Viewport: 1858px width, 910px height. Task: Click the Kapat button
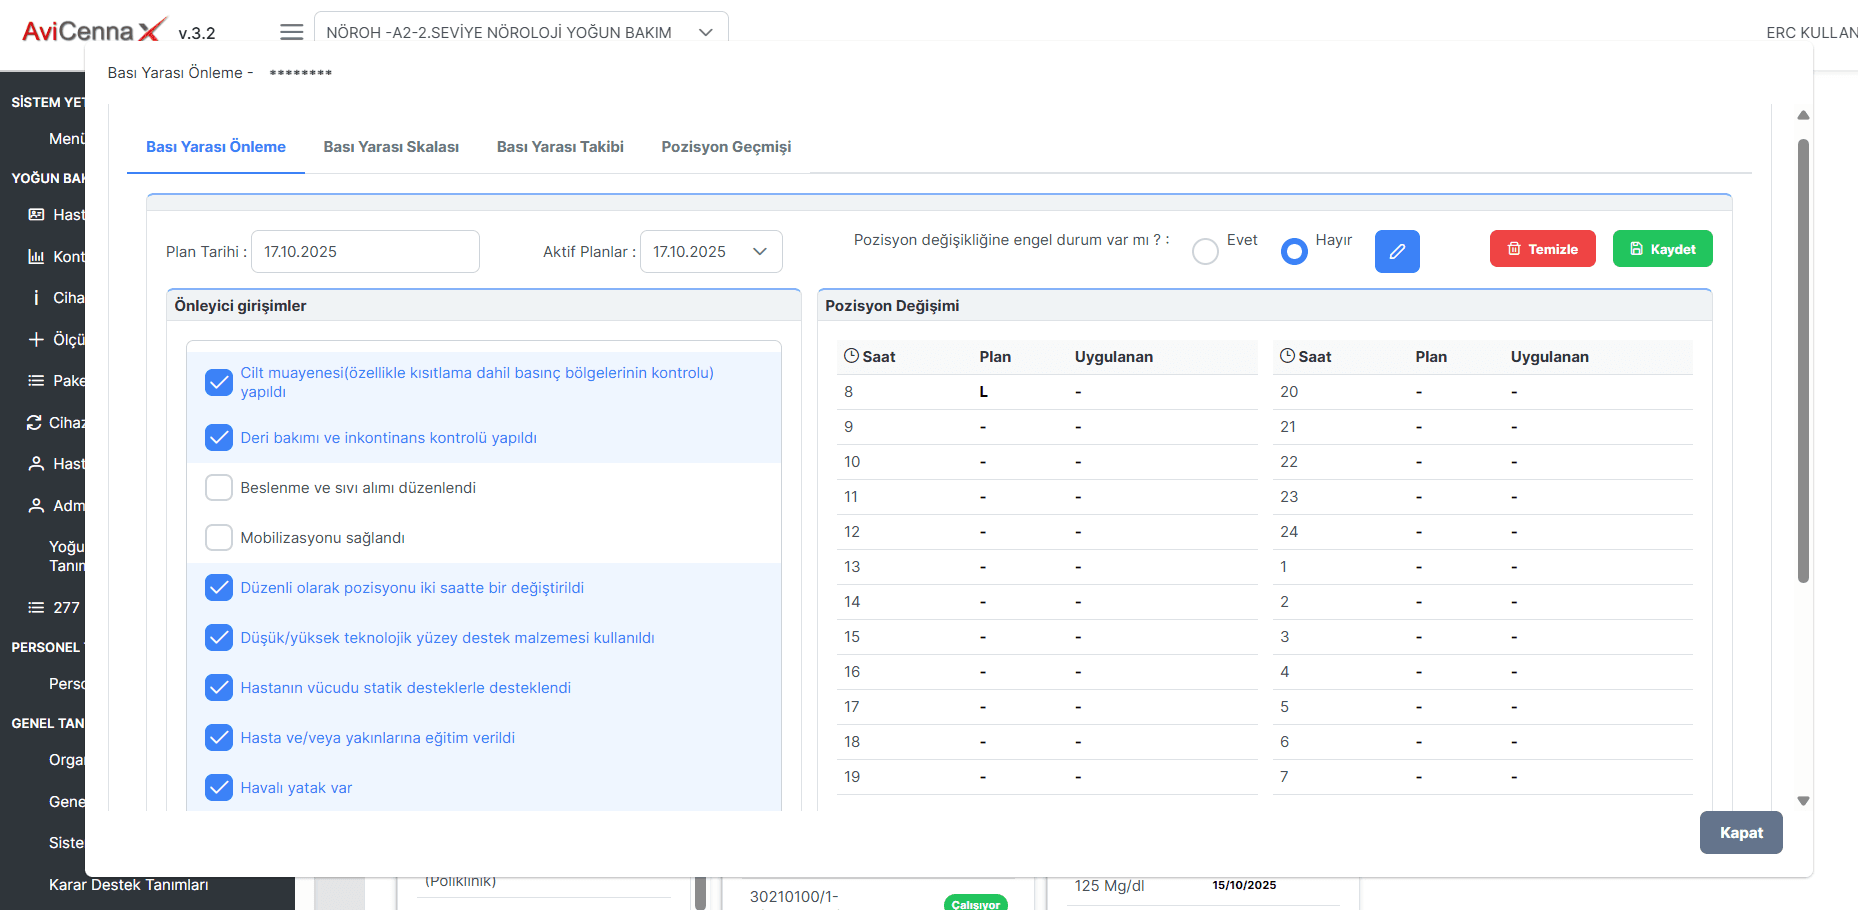(1741, 833)
